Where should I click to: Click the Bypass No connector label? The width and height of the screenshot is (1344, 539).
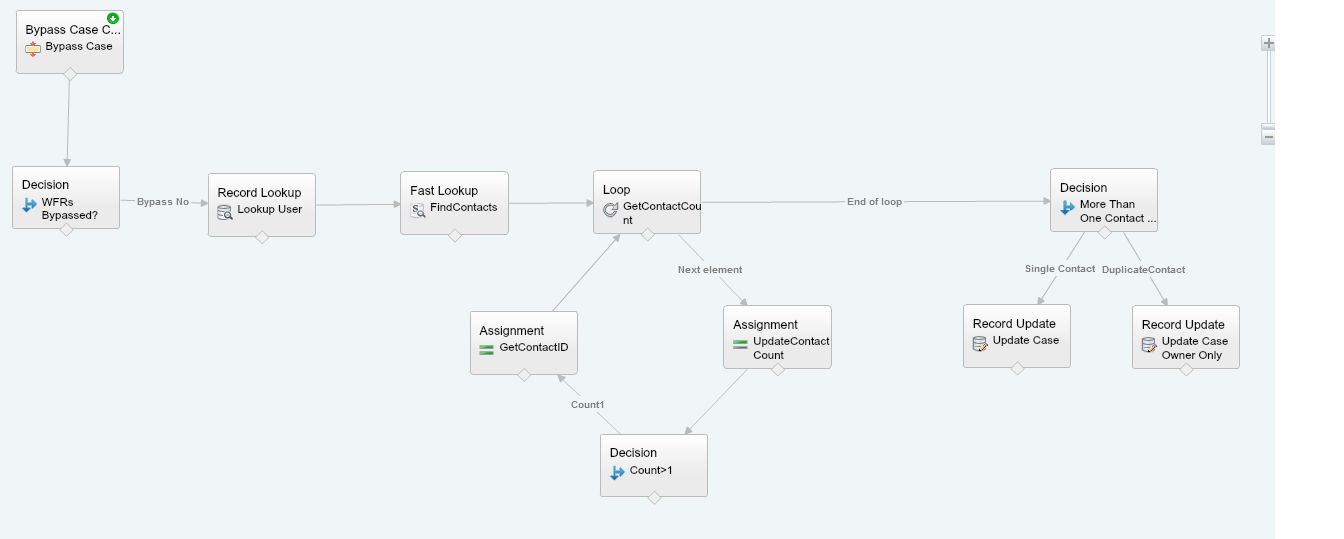[x=163, y=202]
